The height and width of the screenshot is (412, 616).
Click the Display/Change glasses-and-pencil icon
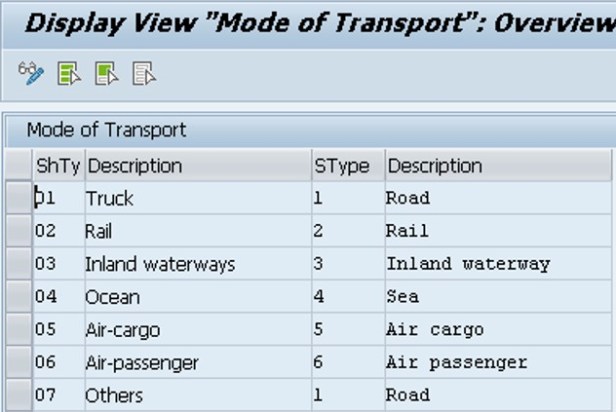click(x=31, y=73)
